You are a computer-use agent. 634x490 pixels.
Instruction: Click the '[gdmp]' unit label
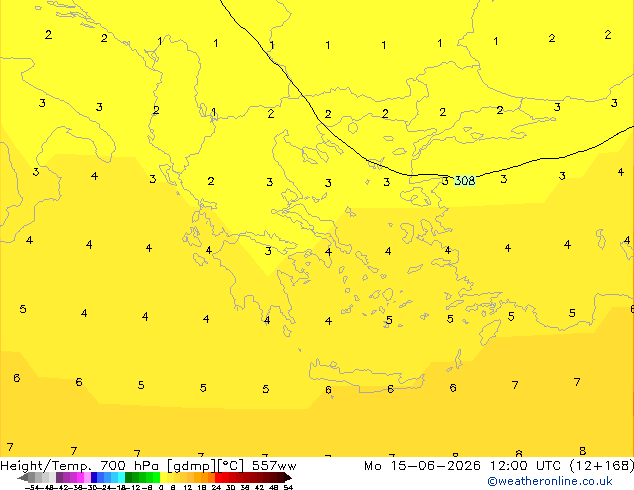191,466
